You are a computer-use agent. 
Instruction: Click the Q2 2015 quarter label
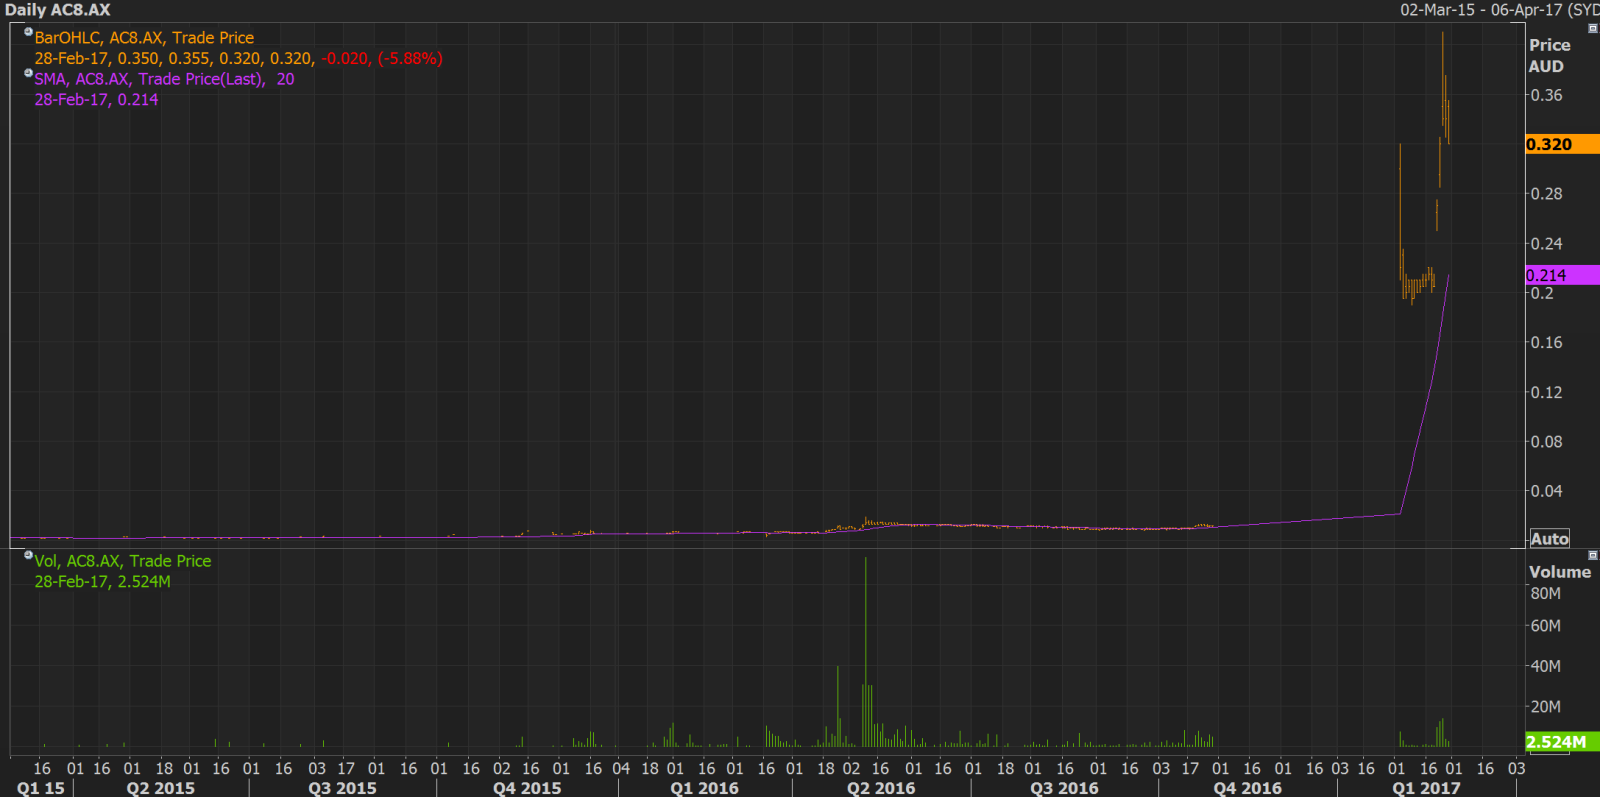coord(161,788)
